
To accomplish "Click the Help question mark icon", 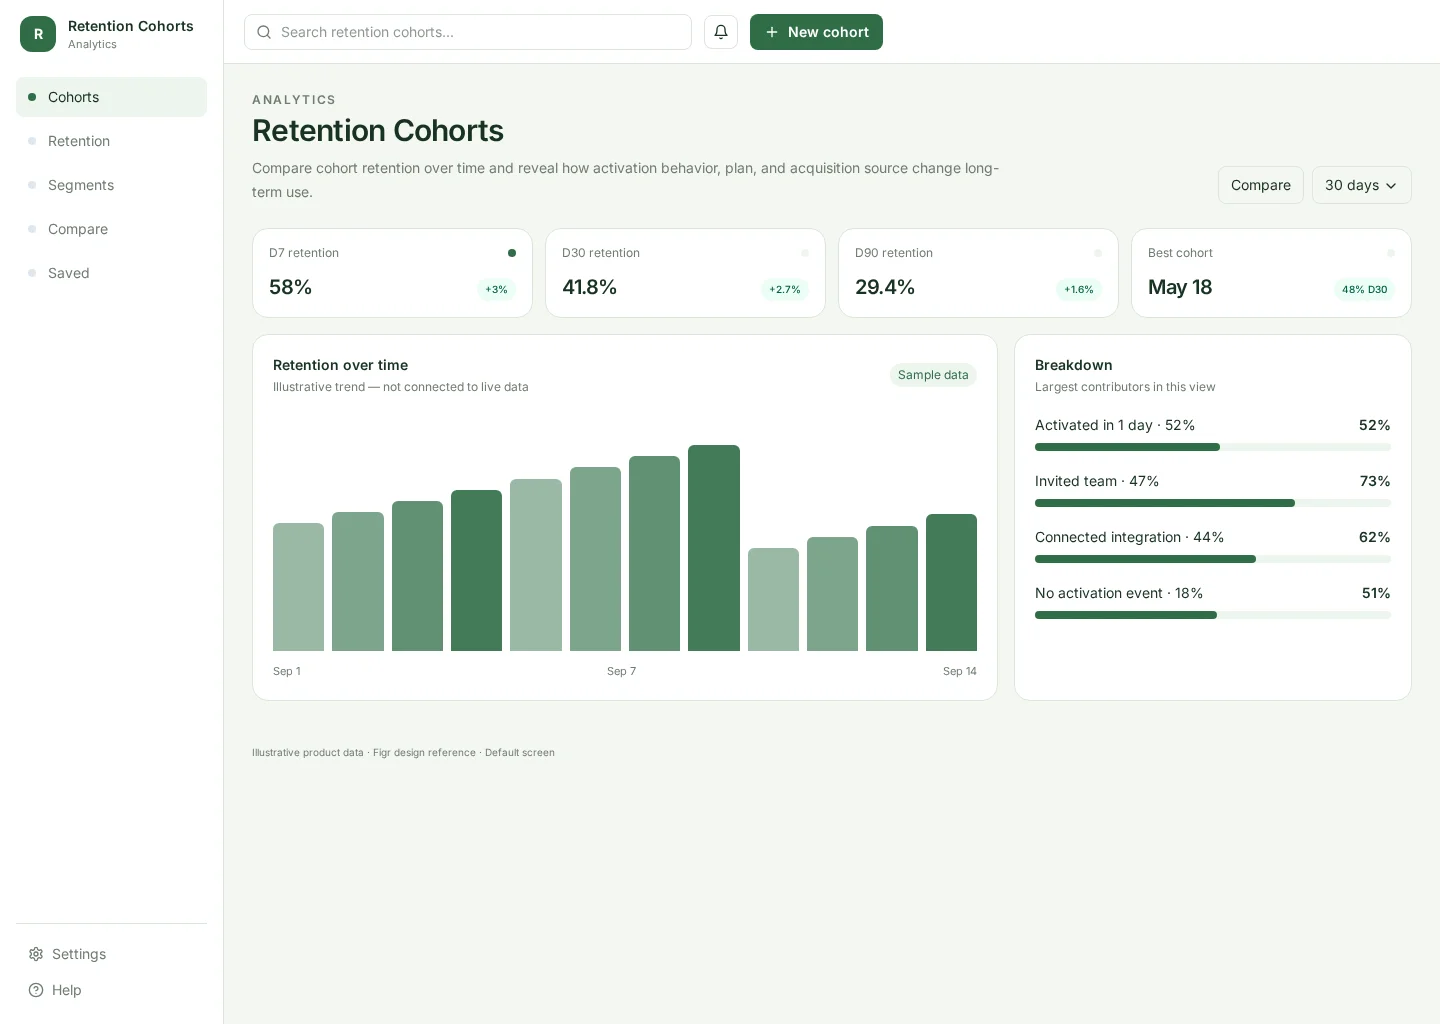I will coord(36,990).
